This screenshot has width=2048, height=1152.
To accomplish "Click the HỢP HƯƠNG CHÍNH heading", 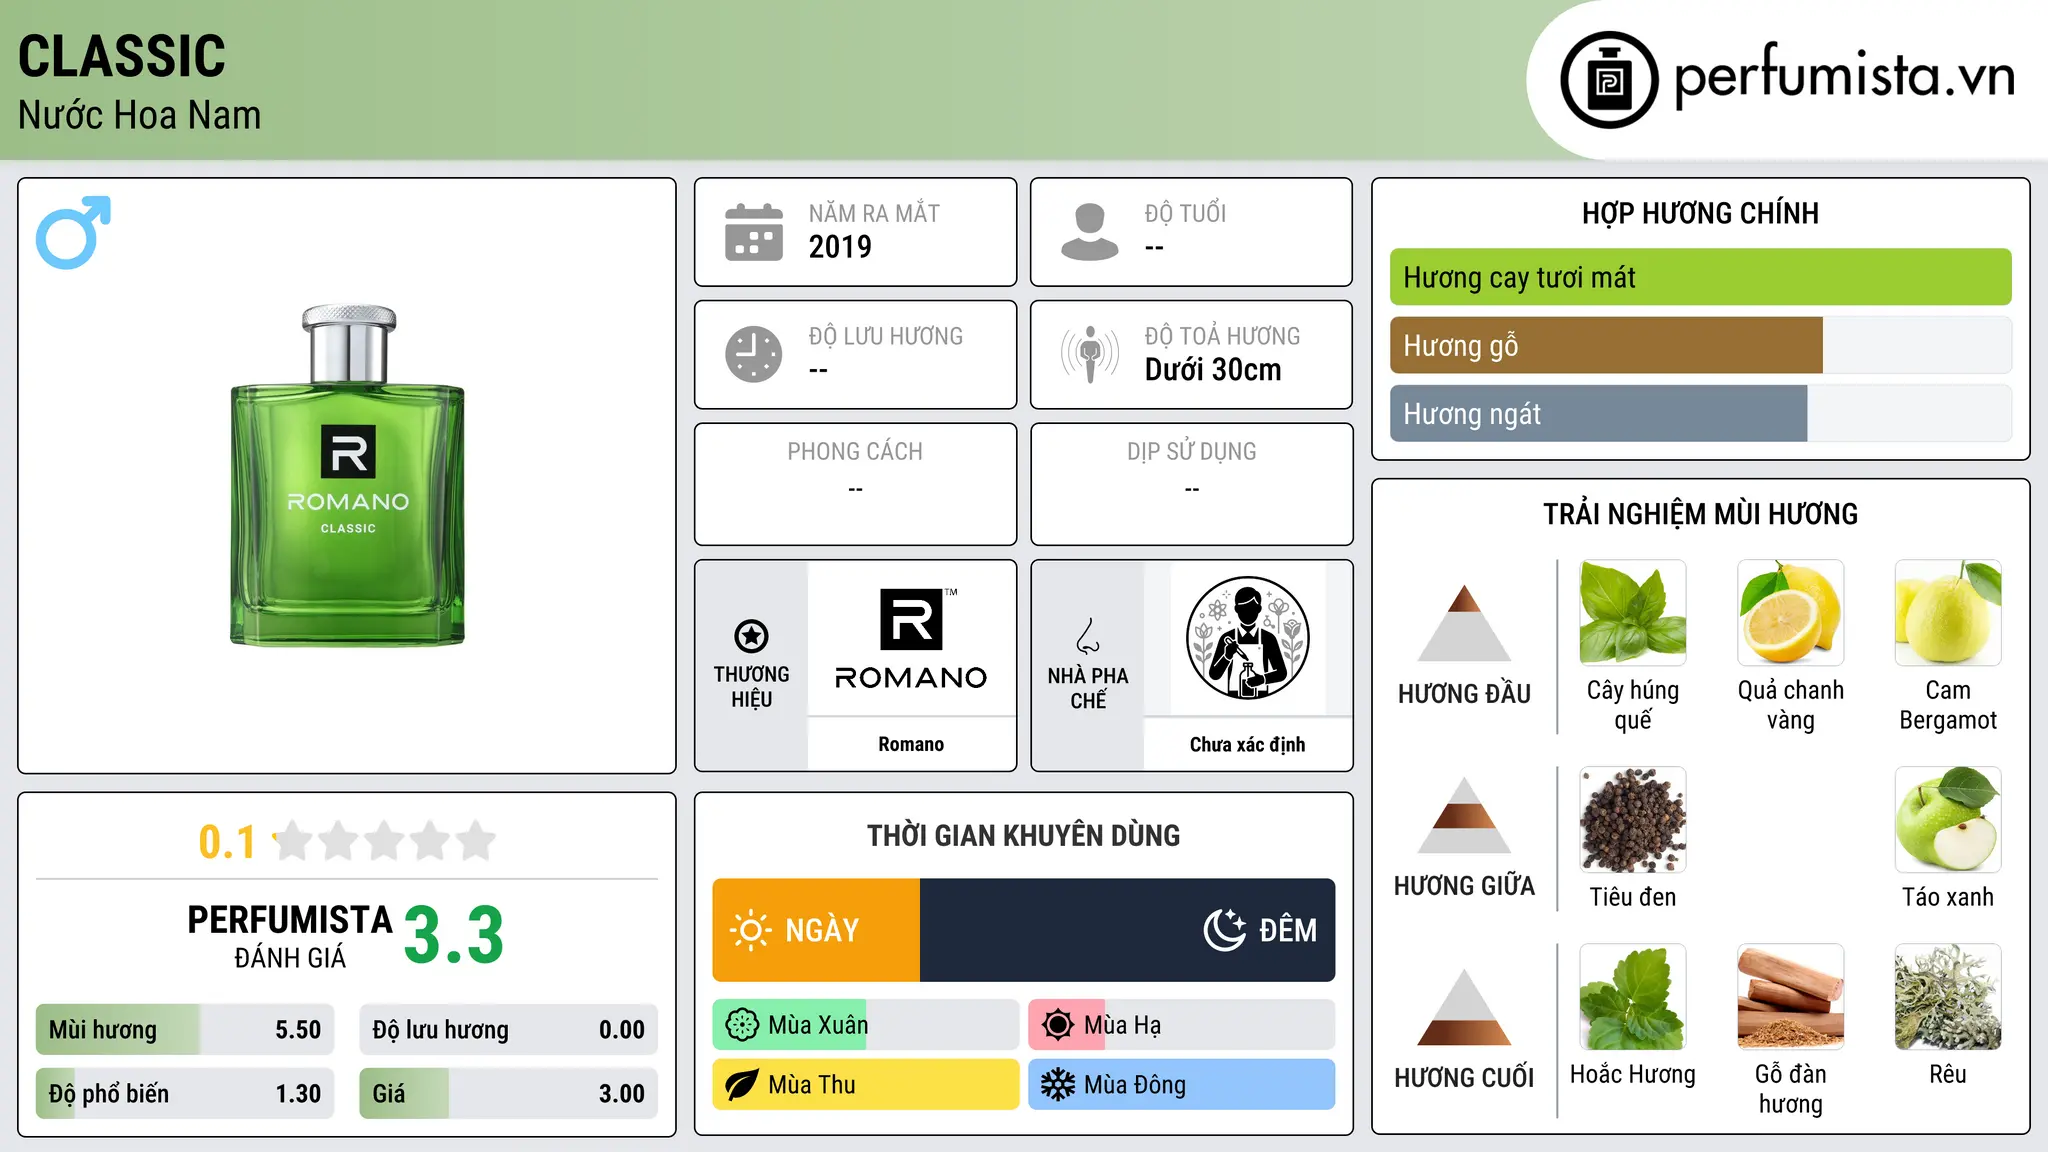I will (1701, 213).
